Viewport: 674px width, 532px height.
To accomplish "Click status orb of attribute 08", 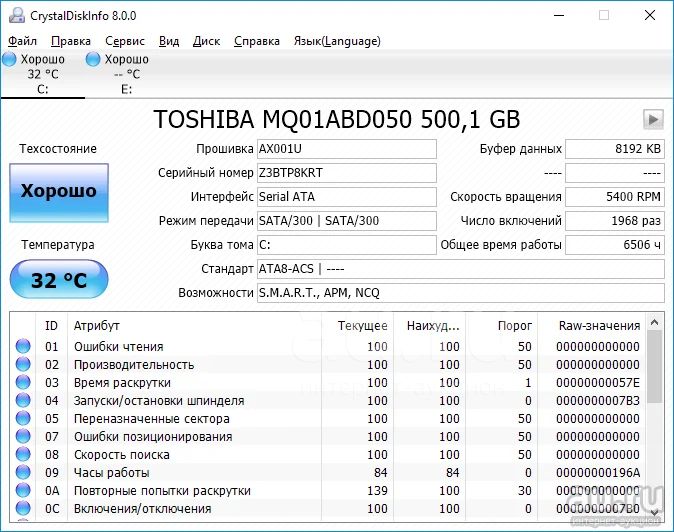I will [x=23, y=454].
